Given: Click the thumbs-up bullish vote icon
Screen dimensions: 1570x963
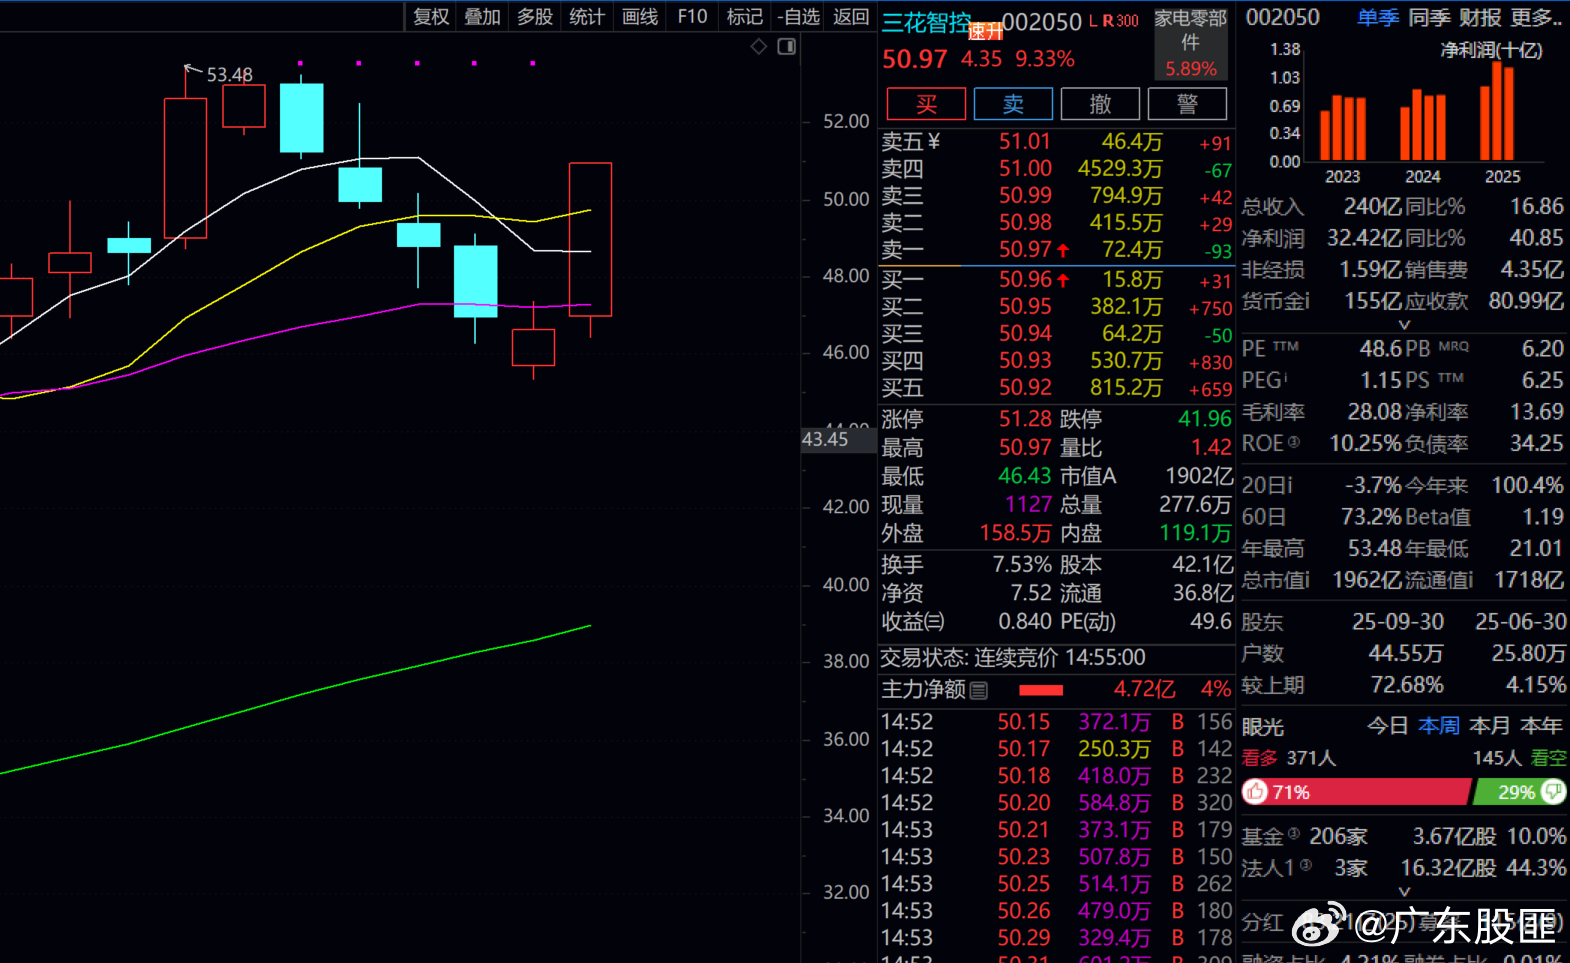Looking at the screenshot, I should [1256, 792].
